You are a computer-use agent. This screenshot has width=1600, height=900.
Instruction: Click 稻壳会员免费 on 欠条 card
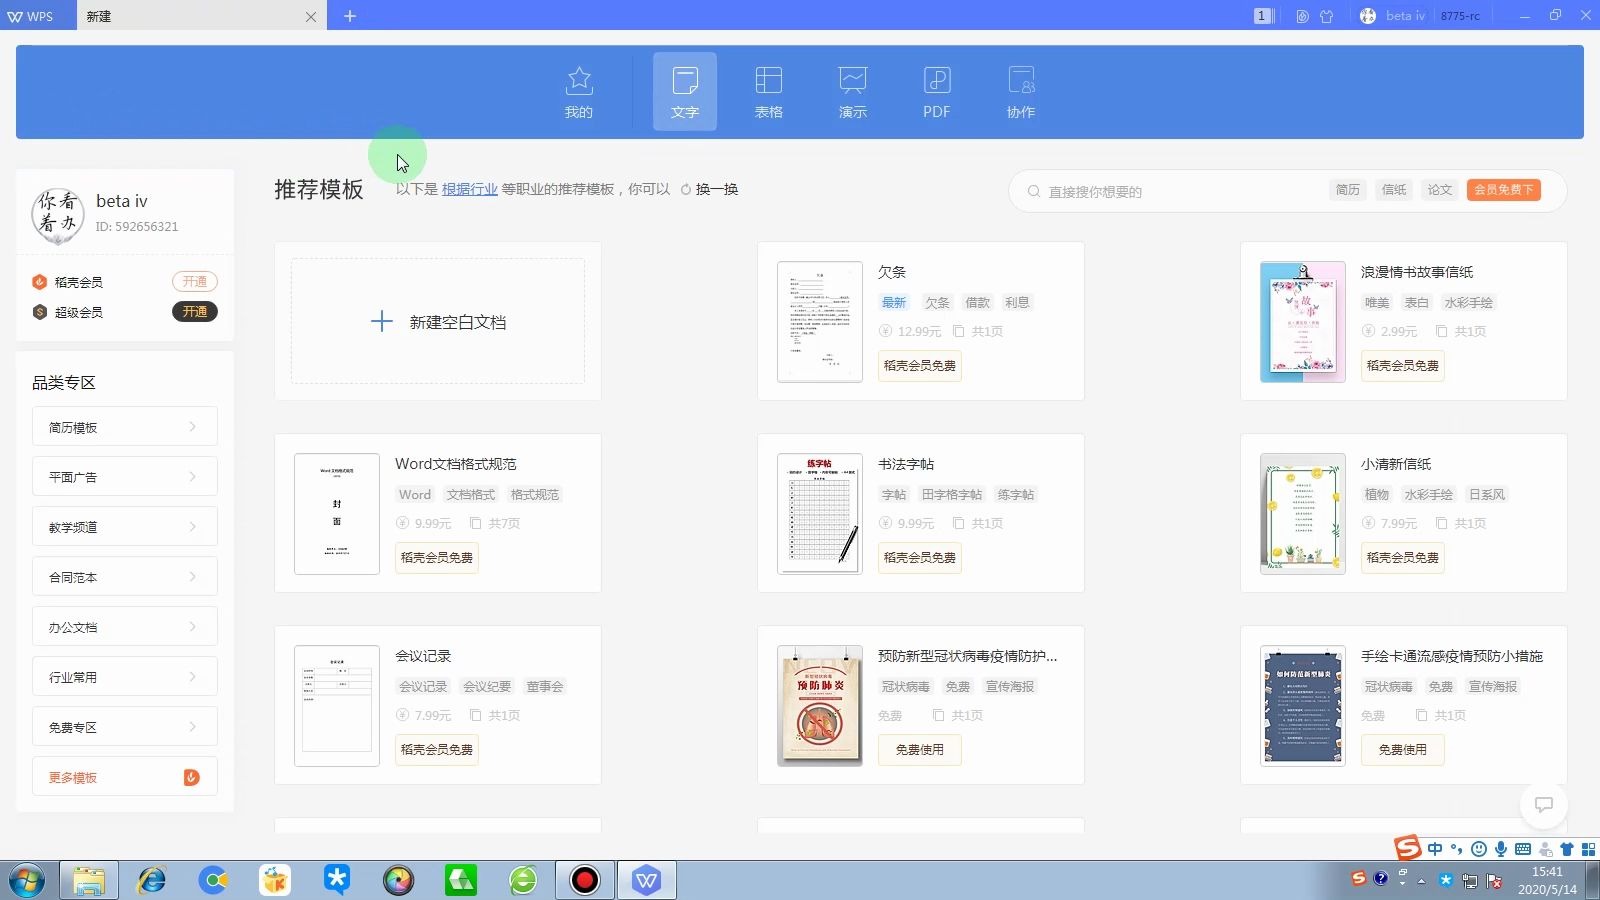tap(920, 366)
